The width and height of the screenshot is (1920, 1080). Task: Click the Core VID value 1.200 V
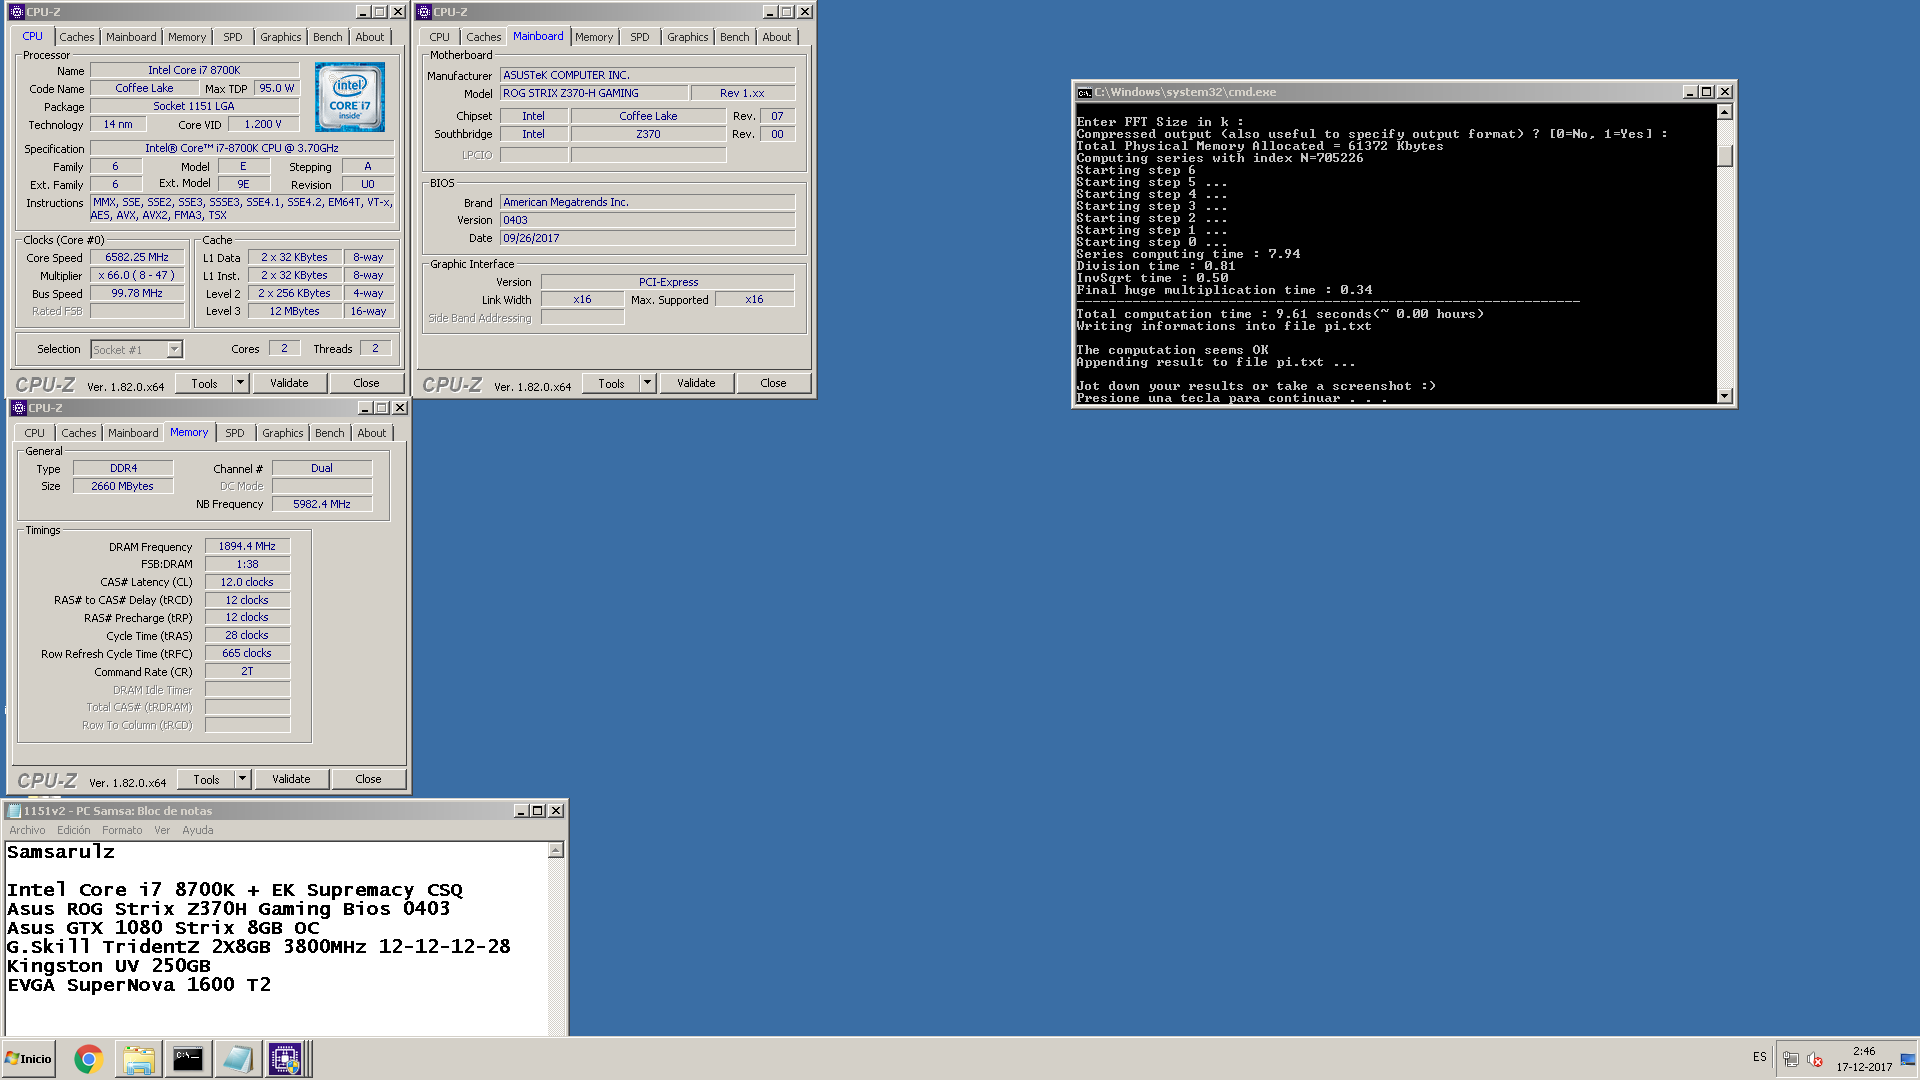(x=263, y=124)
